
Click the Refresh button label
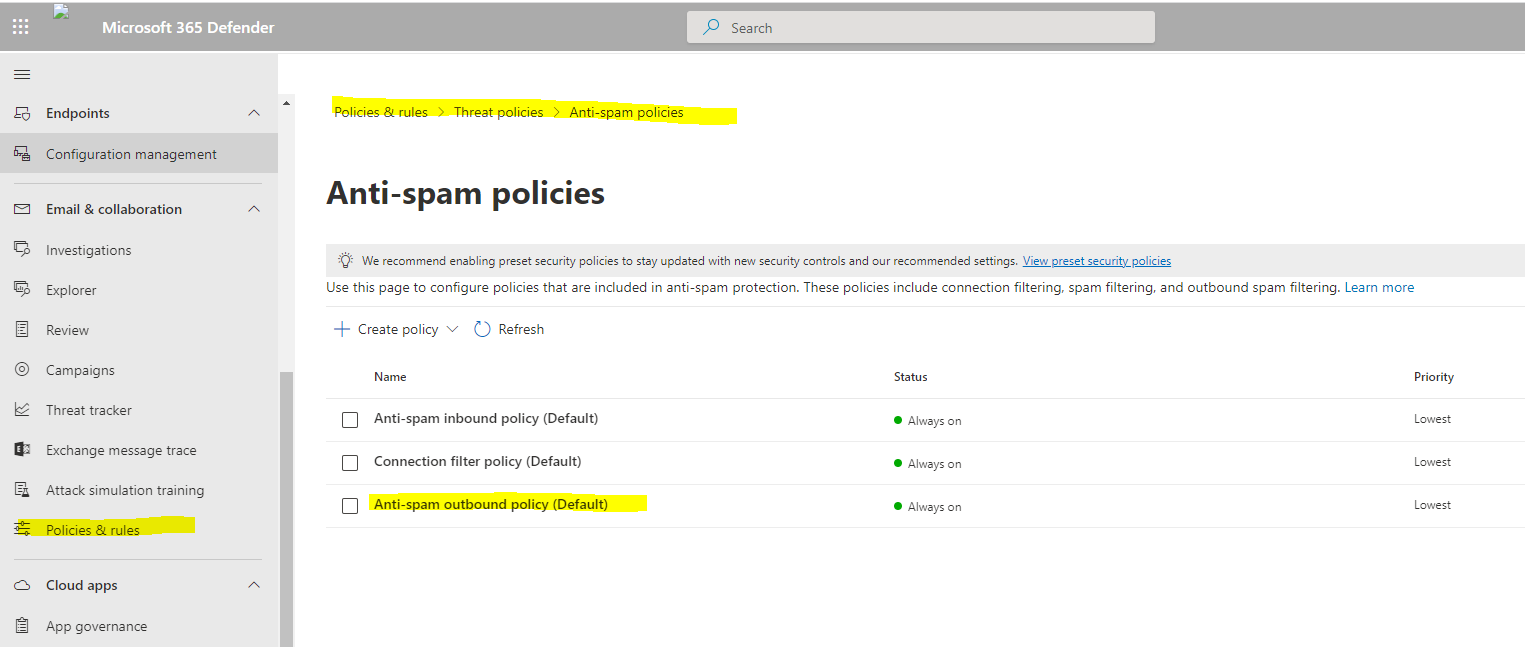pos(521,329)
